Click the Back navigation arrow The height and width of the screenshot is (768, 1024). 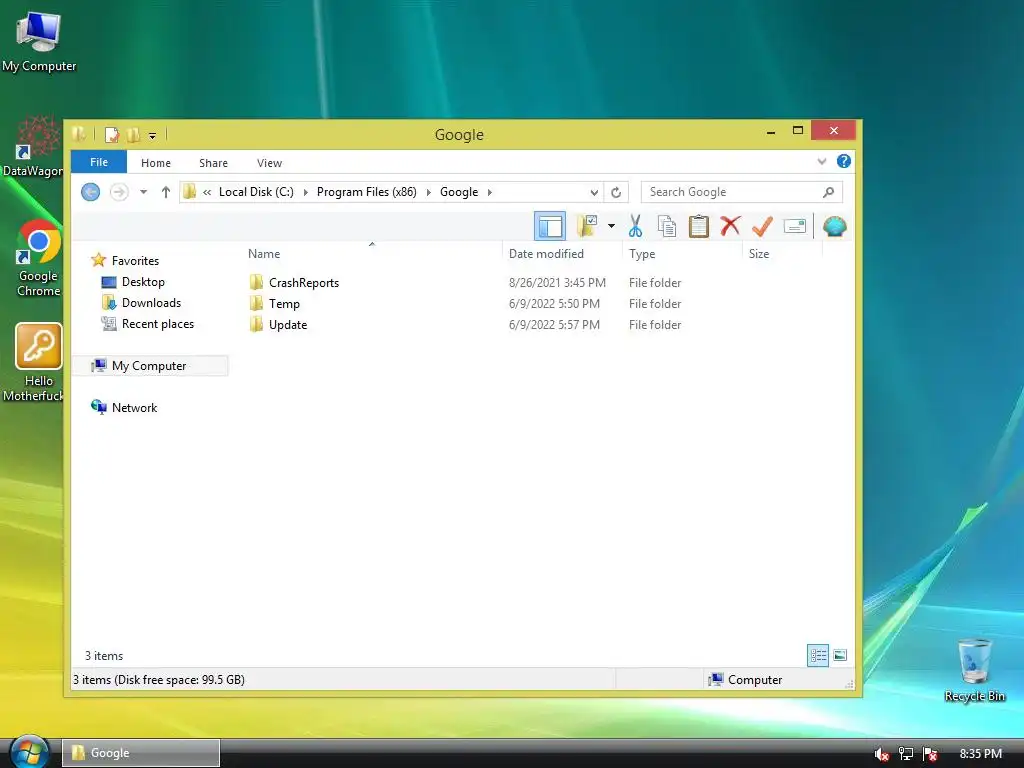[x=90, y=192]
